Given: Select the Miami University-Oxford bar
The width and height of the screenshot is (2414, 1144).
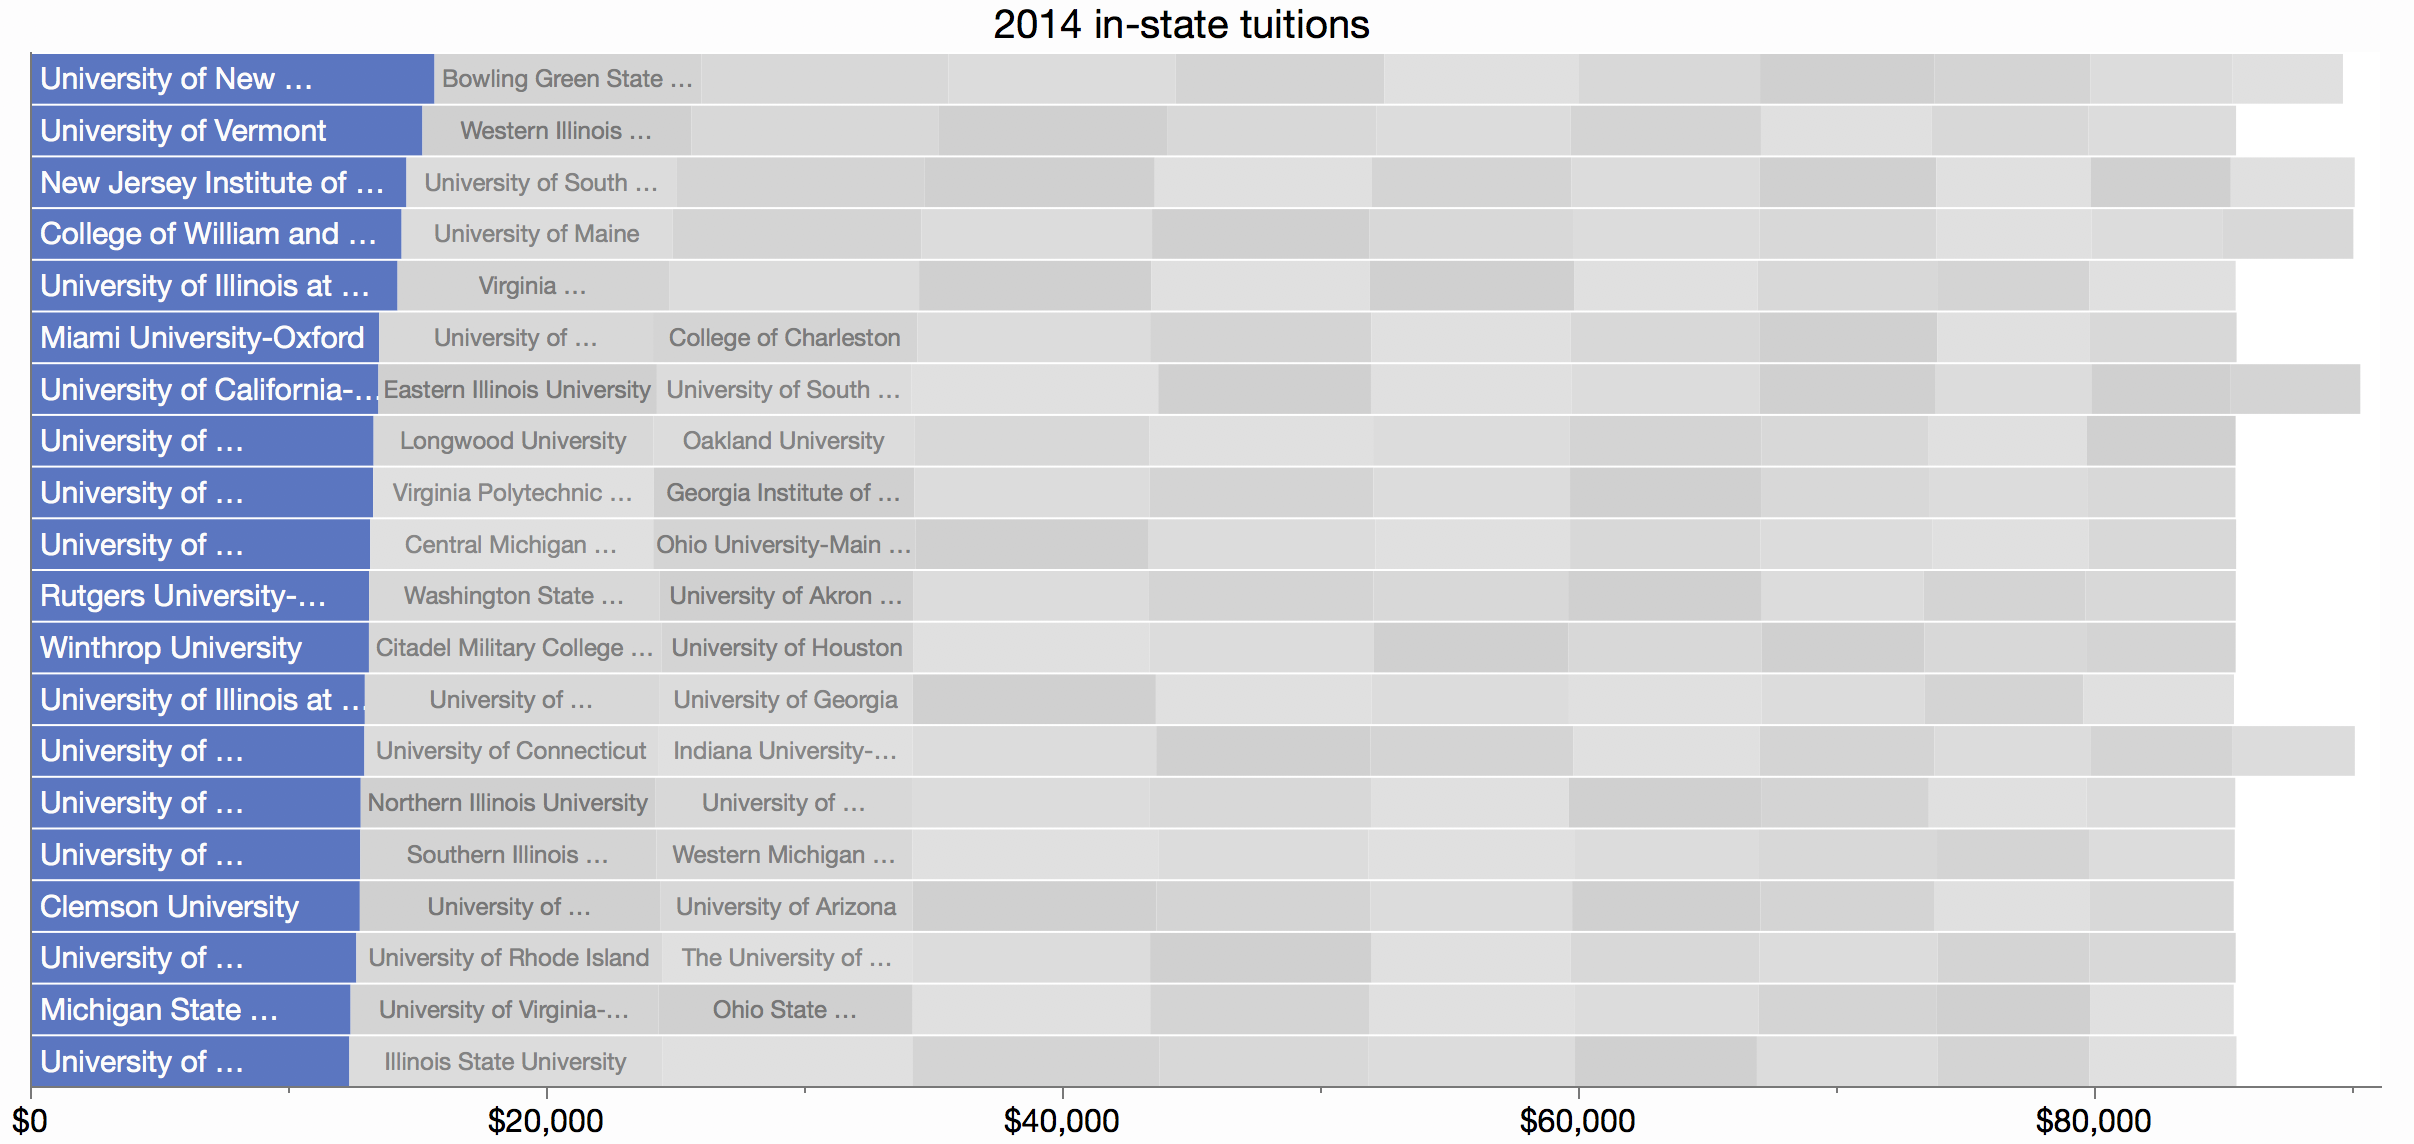Looking at the screenshot, I should point(205,338).
